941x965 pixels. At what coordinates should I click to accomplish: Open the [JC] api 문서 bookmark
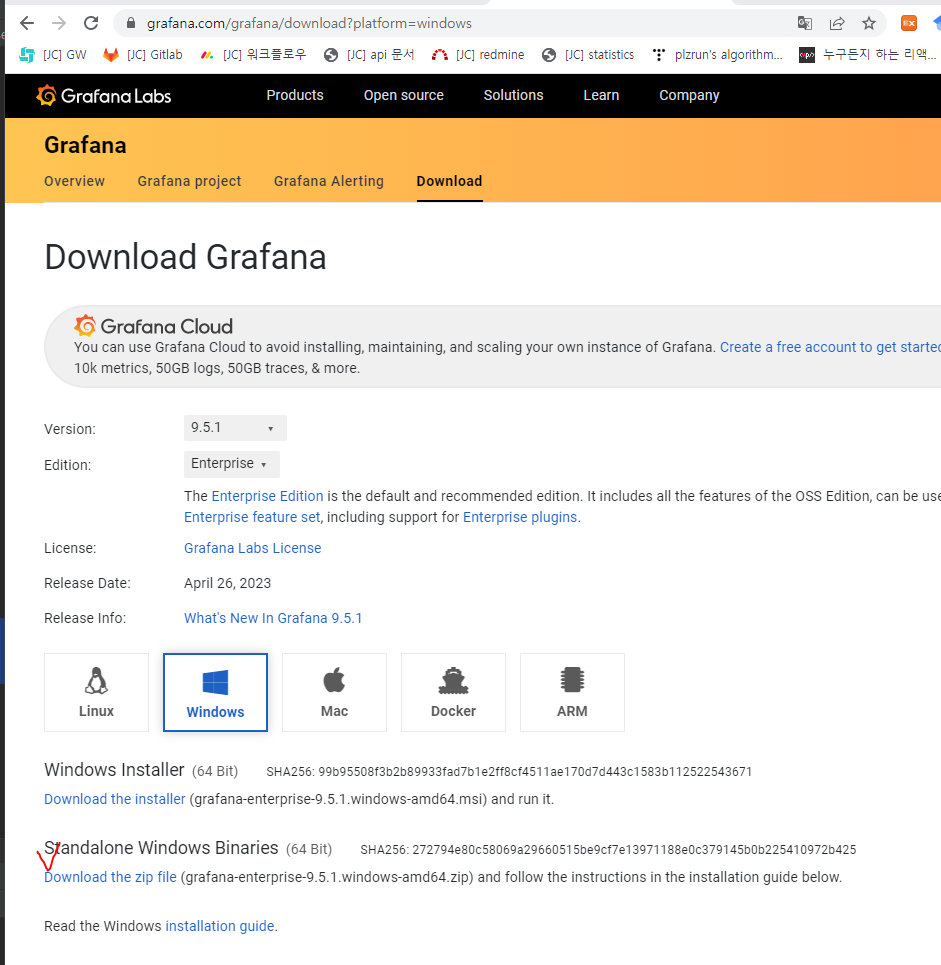(x=369, y=55)
